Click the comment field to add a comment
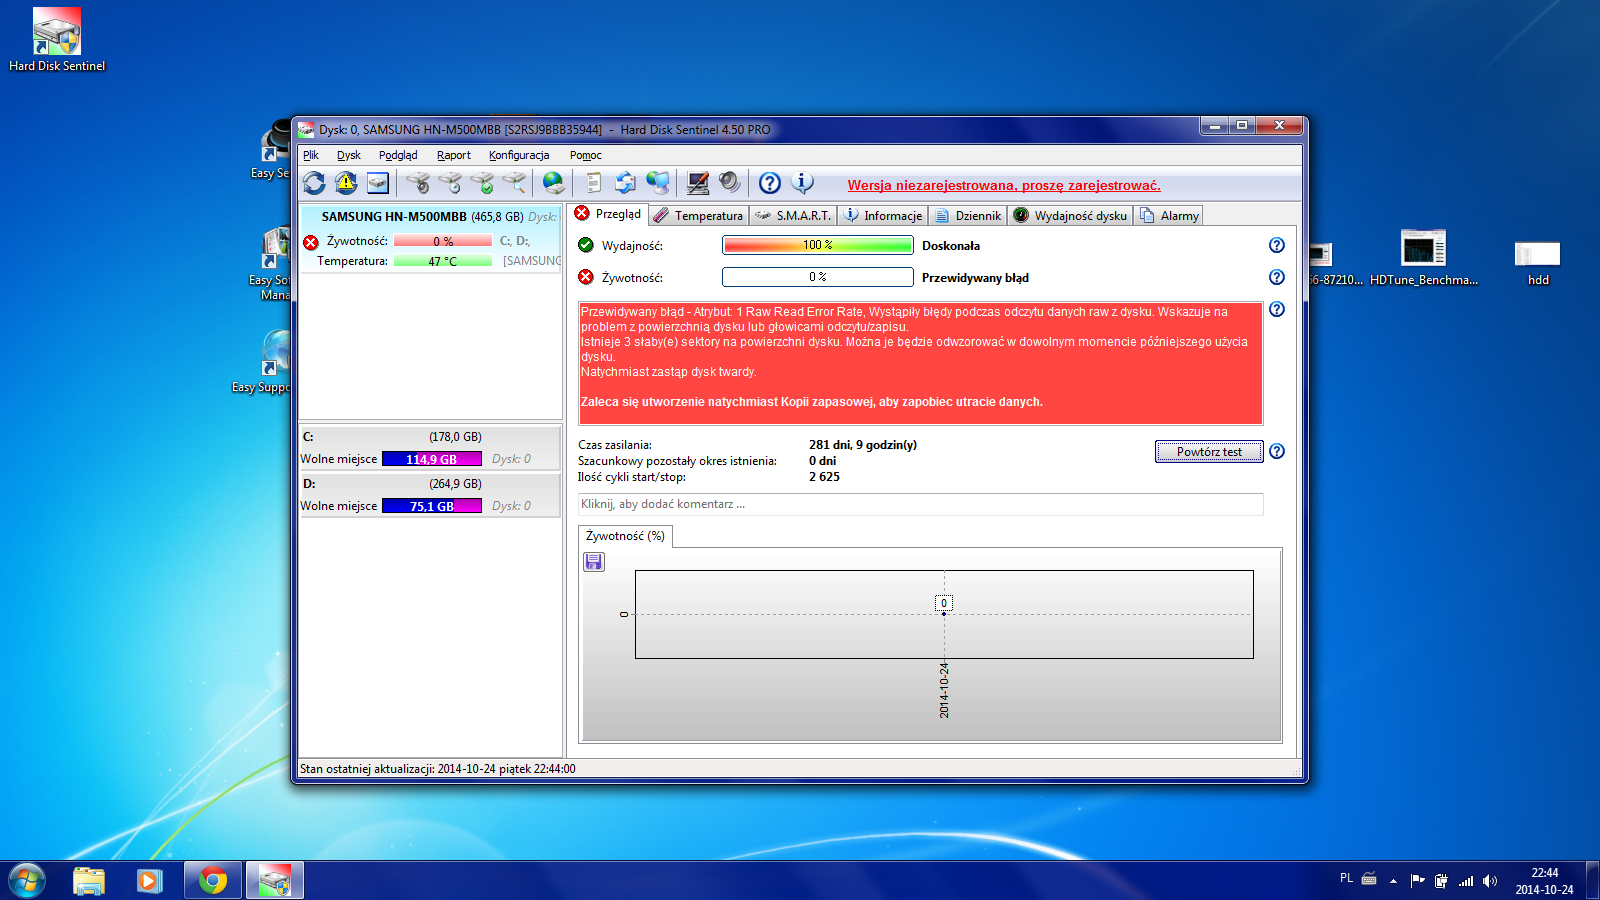The width and height of the screenshot is (1600, 900). click(x=920, y=504)
